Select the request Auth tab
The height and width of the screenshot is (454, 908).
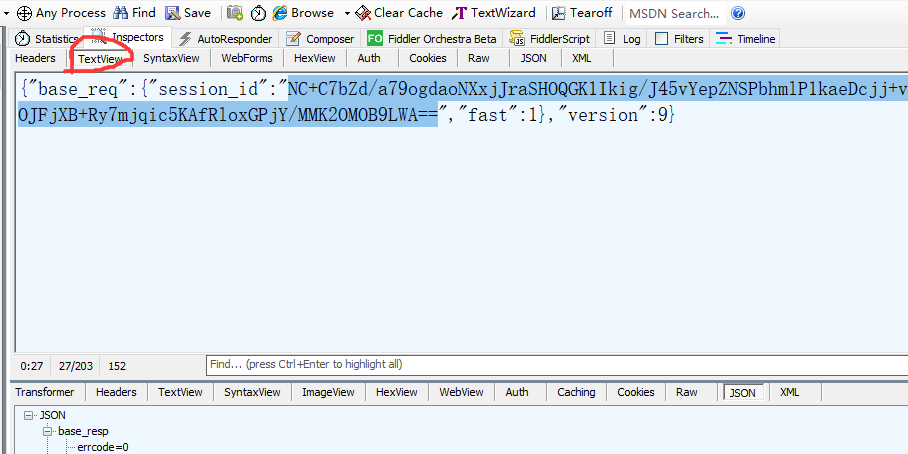click(369, 58)
